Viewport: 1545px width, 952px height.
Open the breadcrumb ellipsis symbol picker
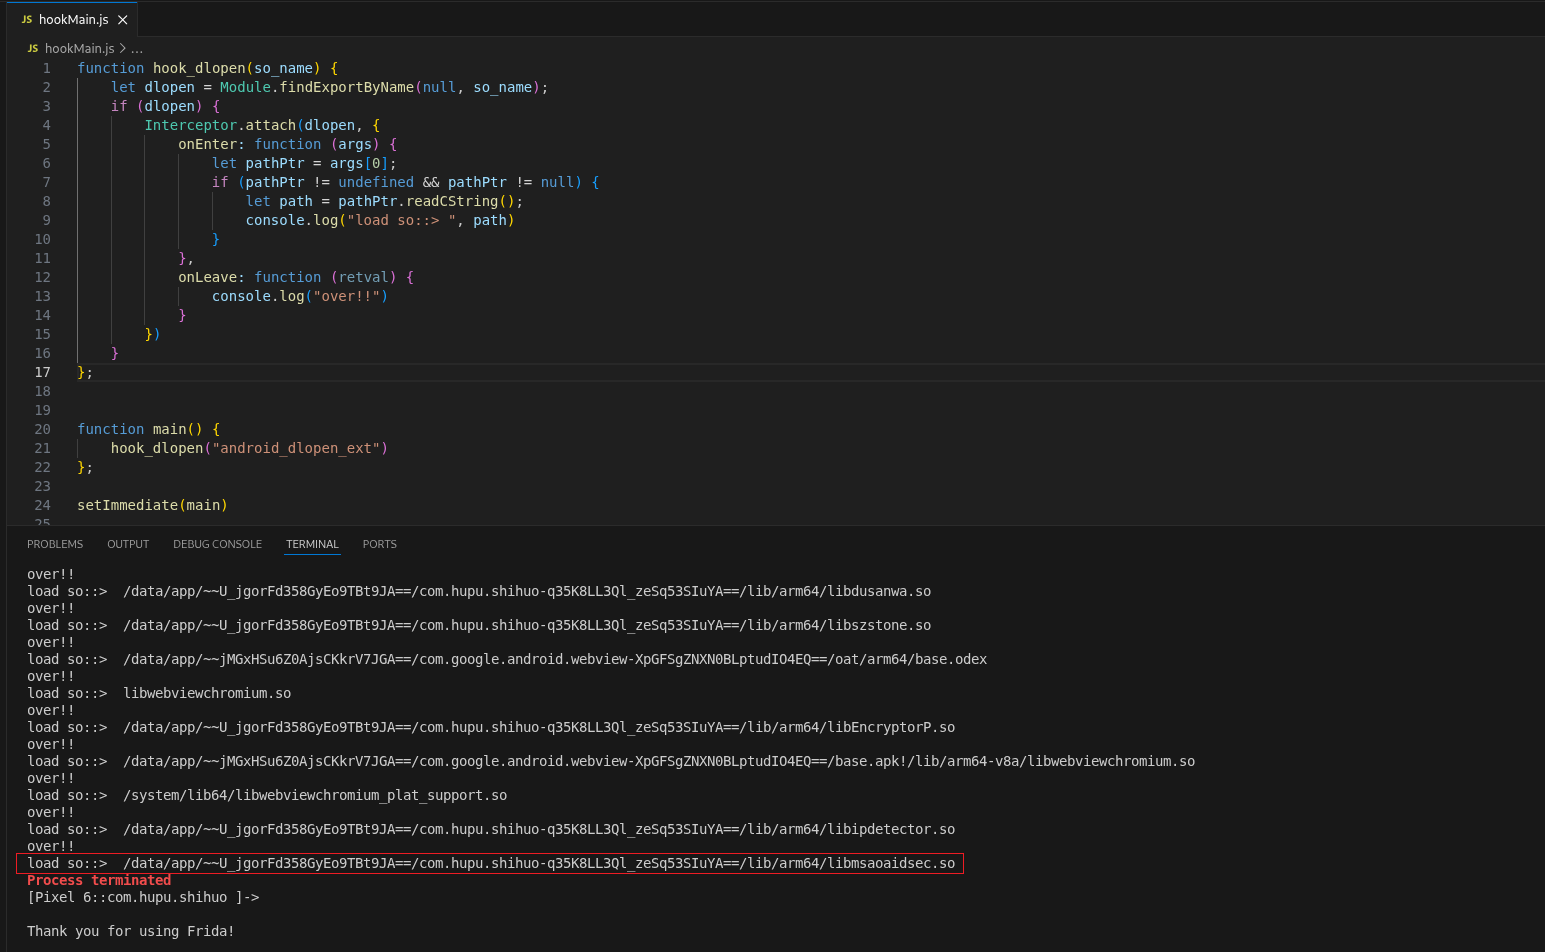point(137,48)
